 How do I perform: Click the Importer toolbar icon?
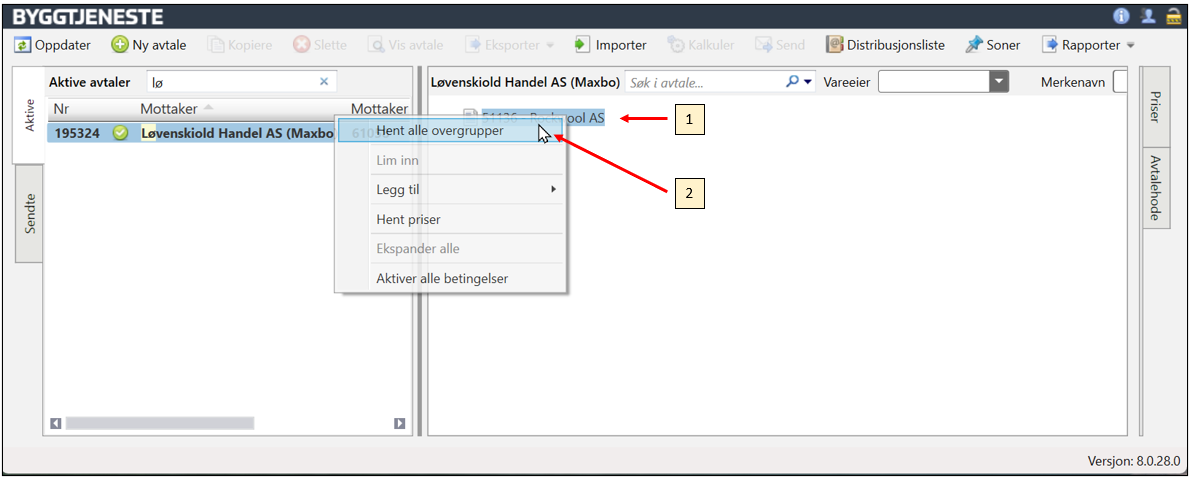(x=583, y=45)
